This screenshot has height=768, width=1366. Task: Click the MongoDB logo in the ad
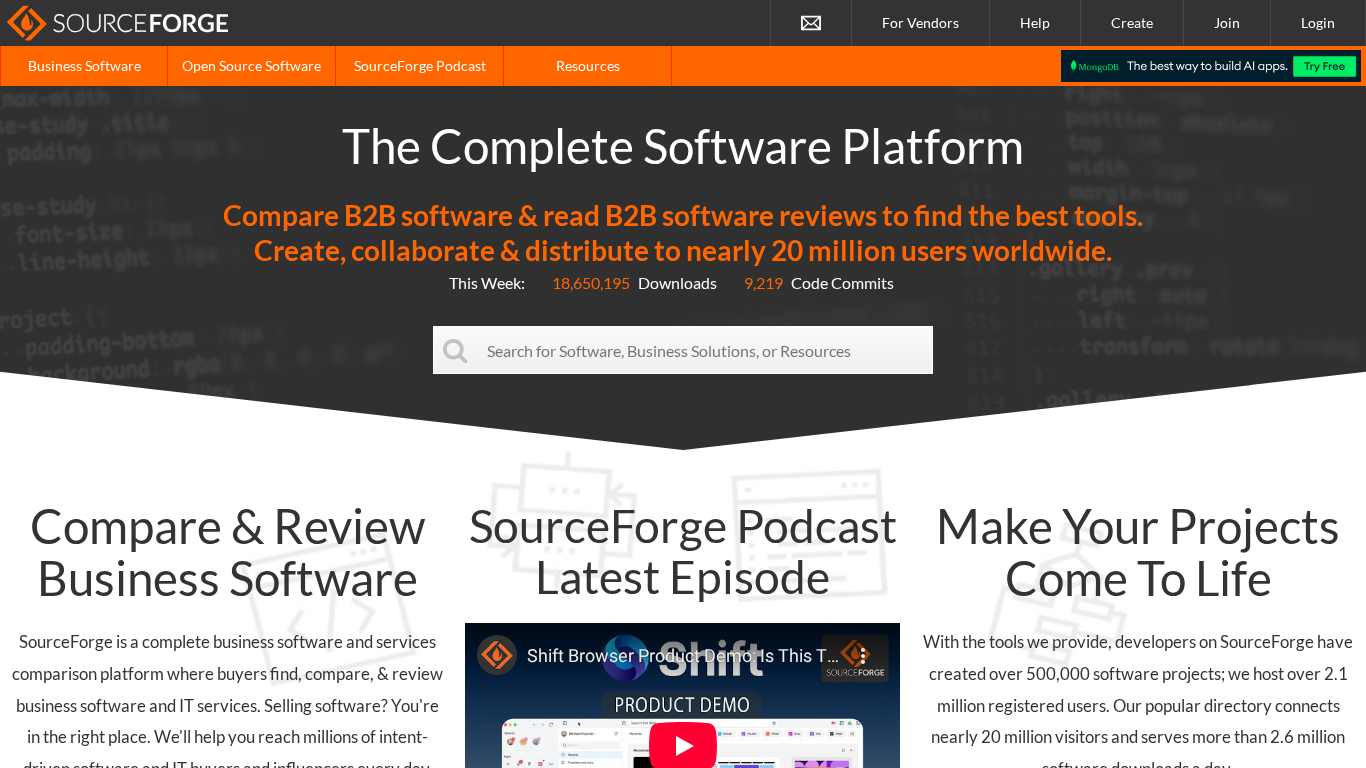[x=1094, y=66]
